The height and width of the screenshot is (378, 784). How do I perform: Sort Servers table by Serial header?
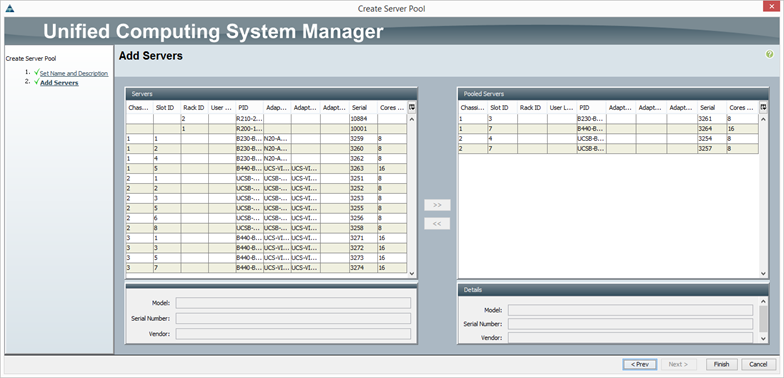pyautogui.click(x=364, y=108)
